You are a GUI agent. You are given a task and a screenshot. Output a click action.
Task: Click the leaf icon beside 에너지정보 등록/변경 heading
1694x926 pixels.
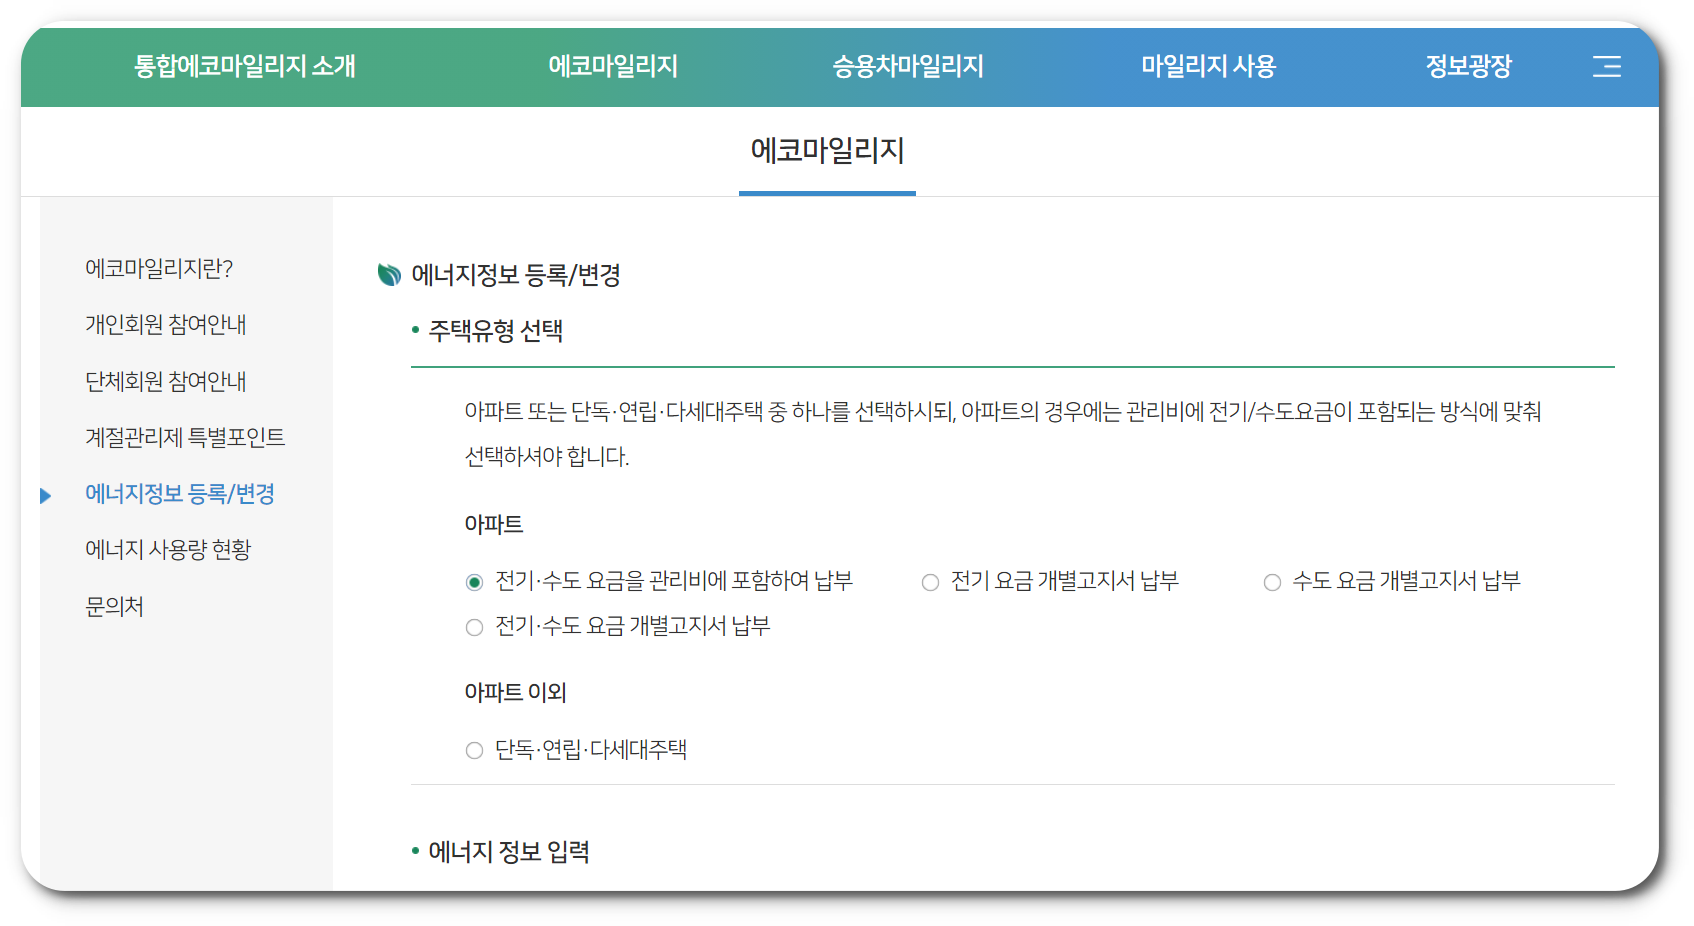(387, 273)
